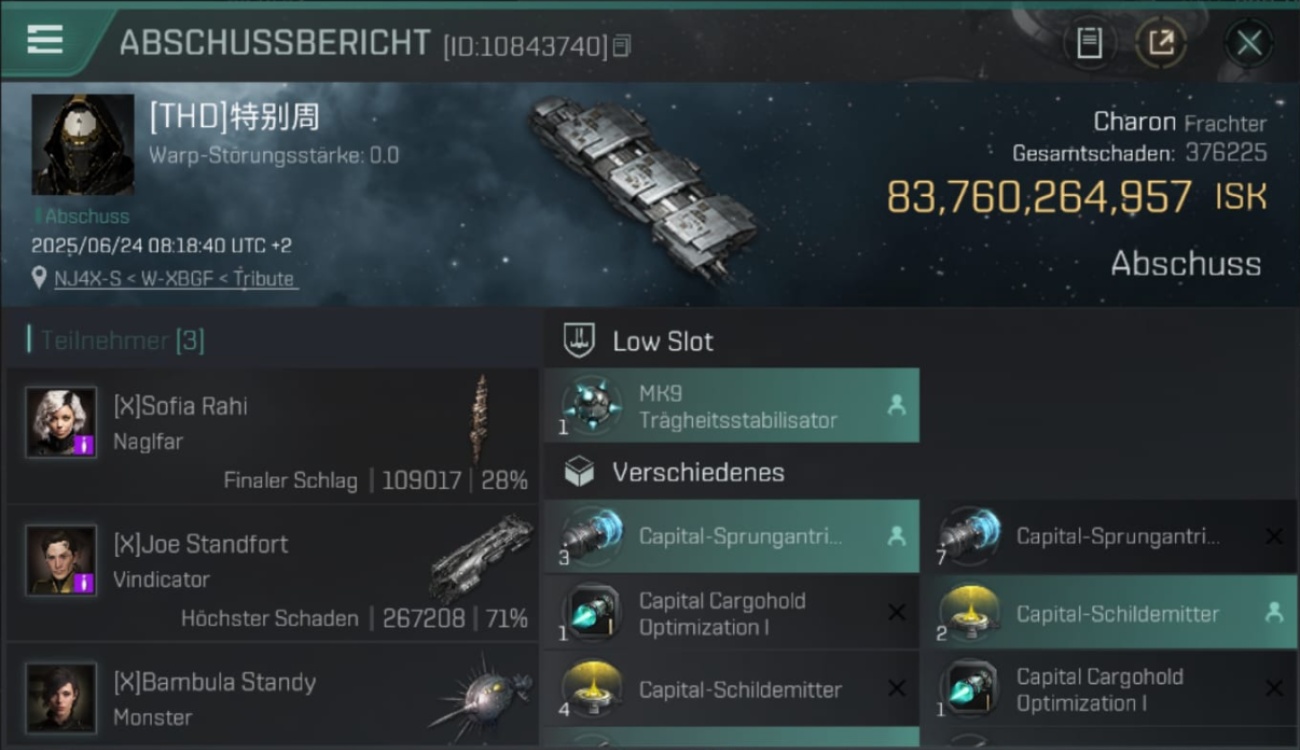
Task: Open the NJ4X-S location link
Action: tap(175, 279)
